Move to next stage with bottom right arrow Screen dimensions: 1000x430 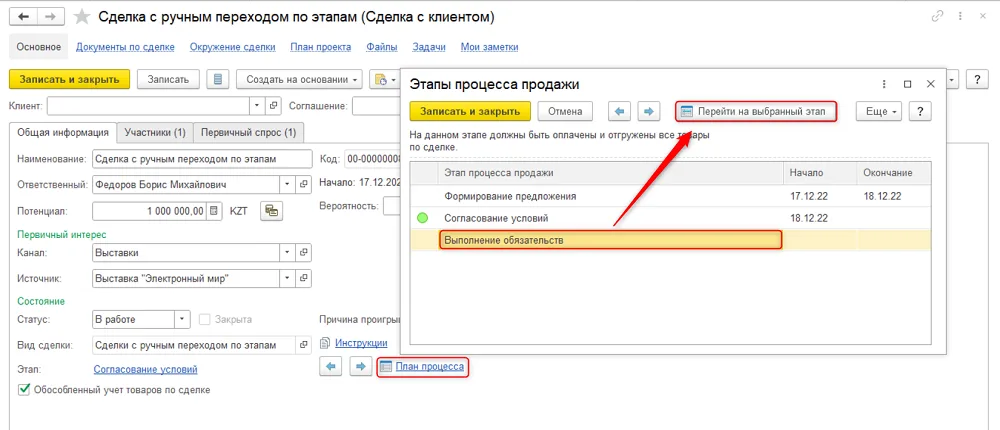click(360, 366)
